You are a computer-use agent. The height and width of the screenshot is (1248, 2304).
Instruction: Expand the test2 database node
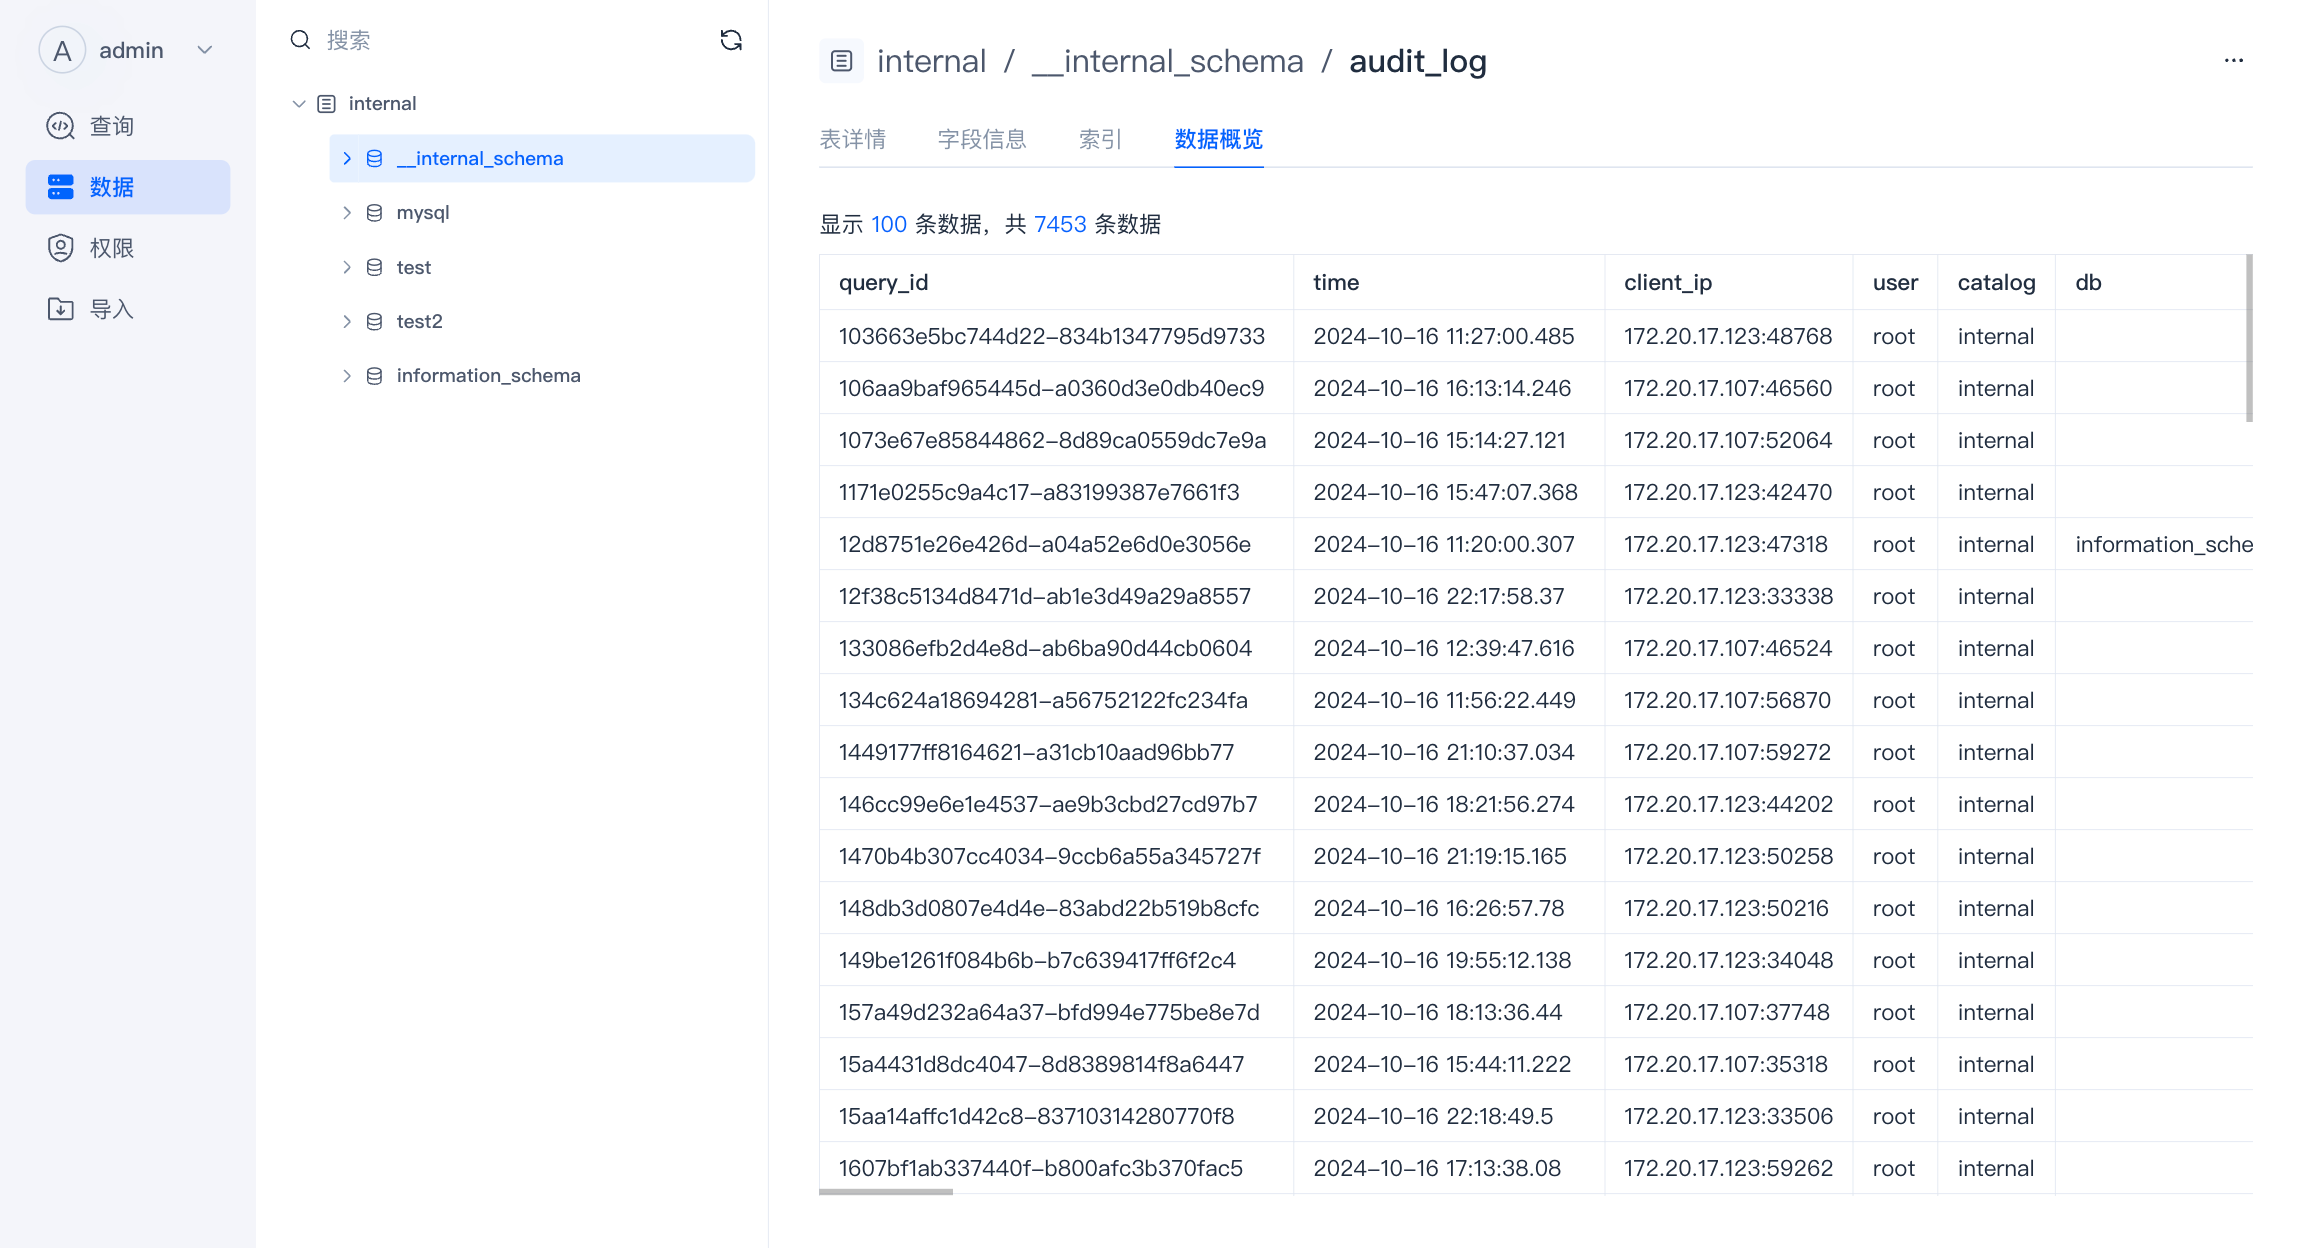click(x=347, y=322)
